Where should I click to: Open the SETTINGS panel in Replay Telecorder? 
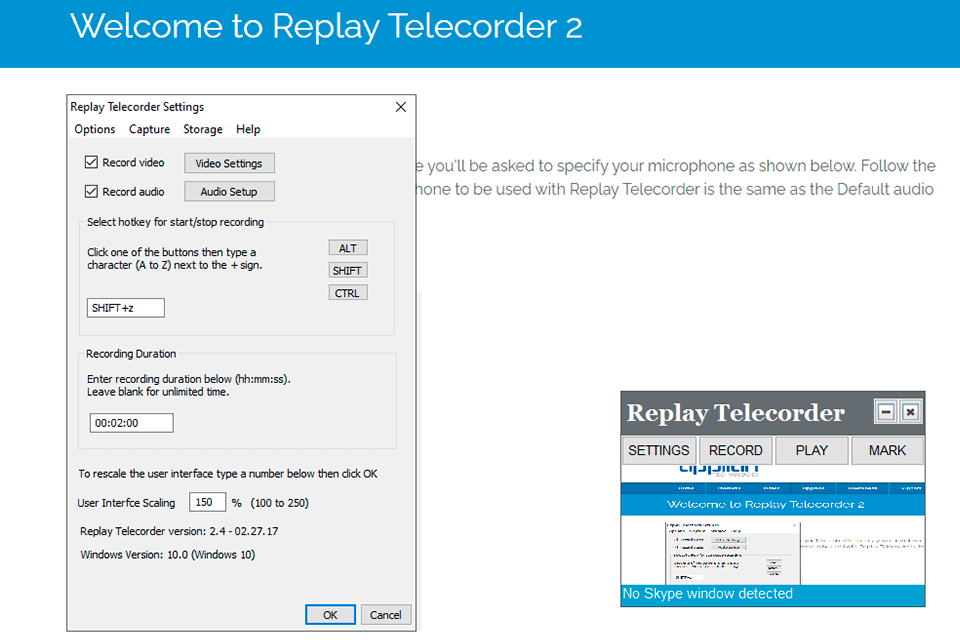(x=658, y=450)
